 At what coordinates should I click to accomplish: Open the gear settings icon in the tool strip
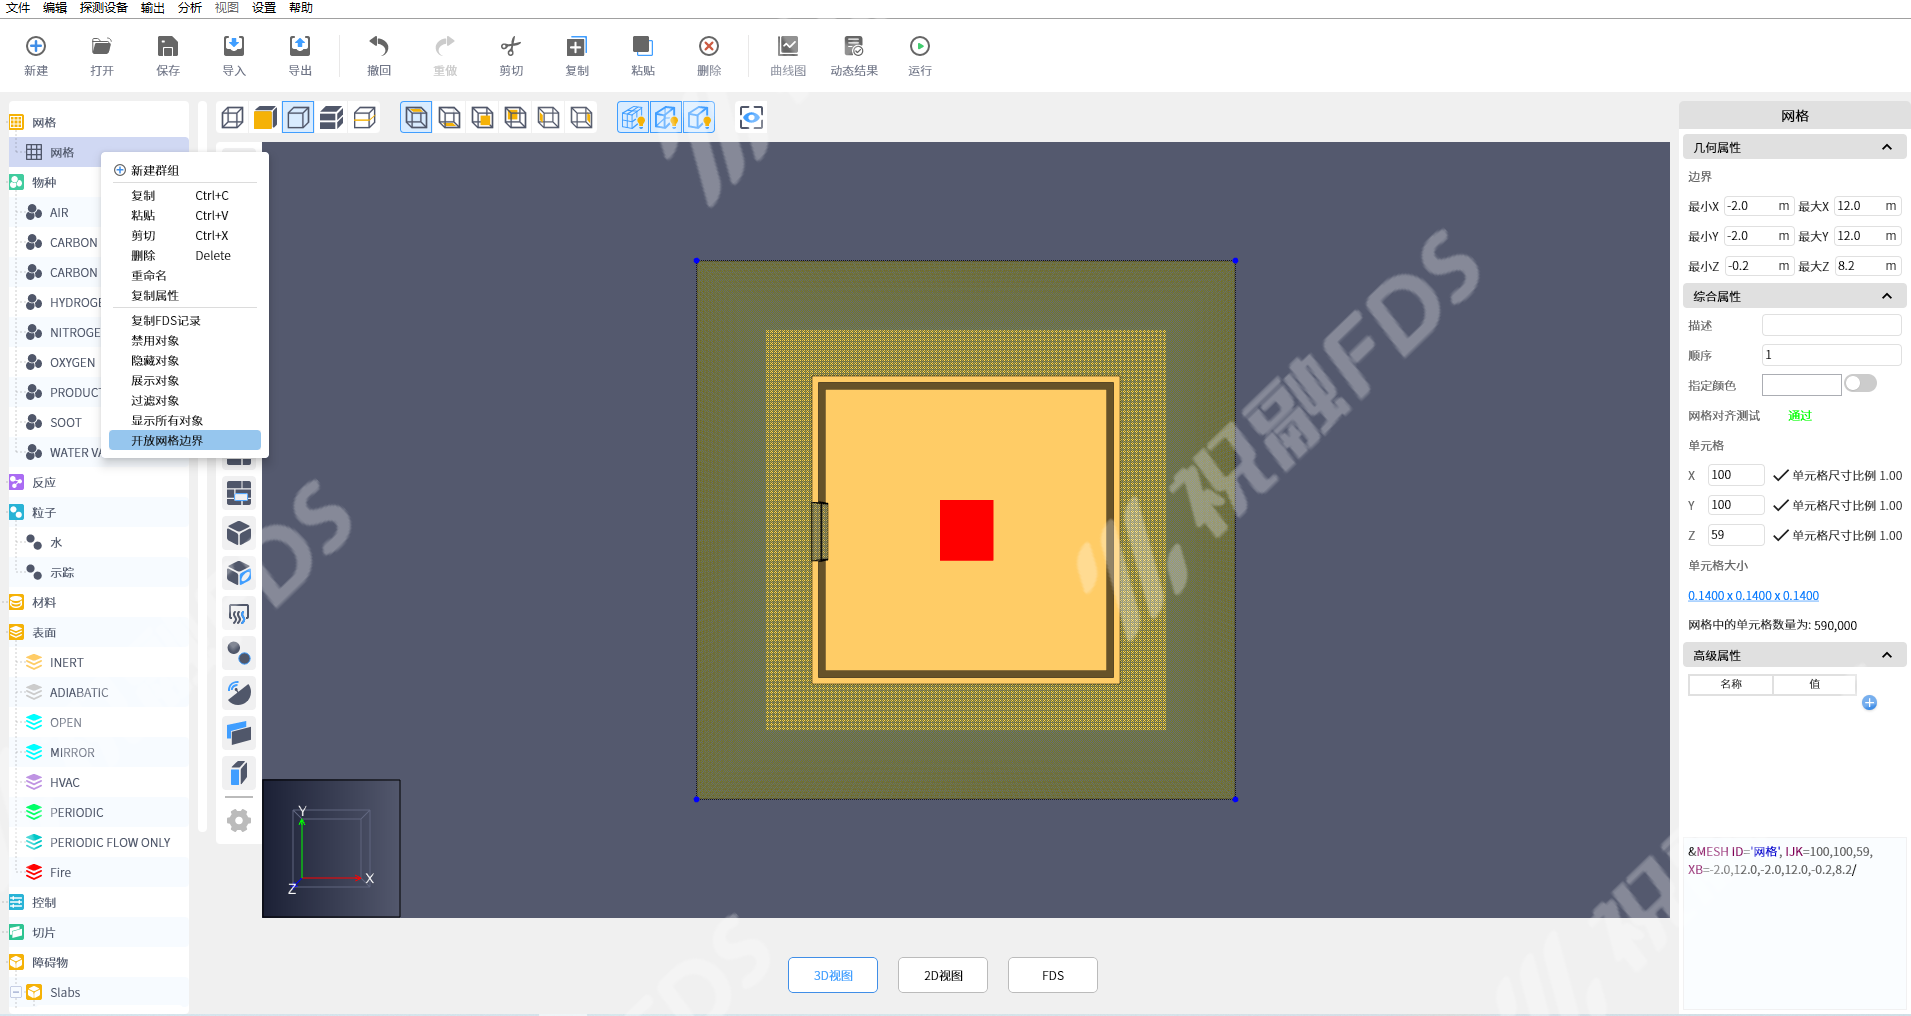pos(239,821)
